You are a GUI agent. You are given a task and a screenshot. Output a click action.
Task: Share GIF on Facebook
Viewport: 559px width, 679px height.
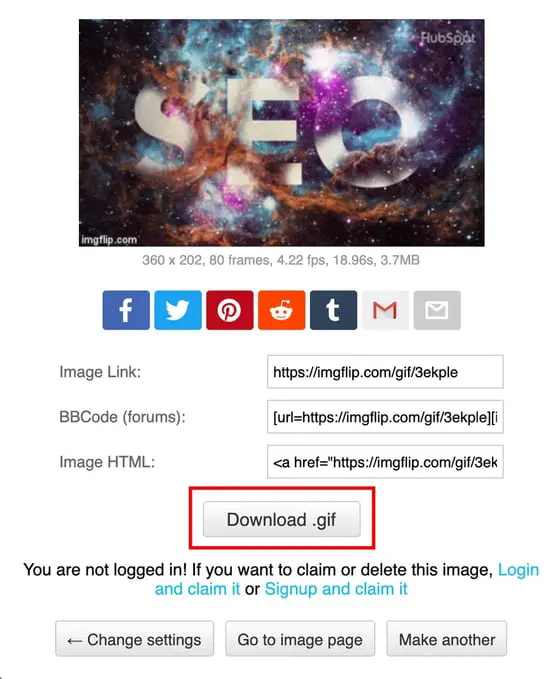[126, 310]
